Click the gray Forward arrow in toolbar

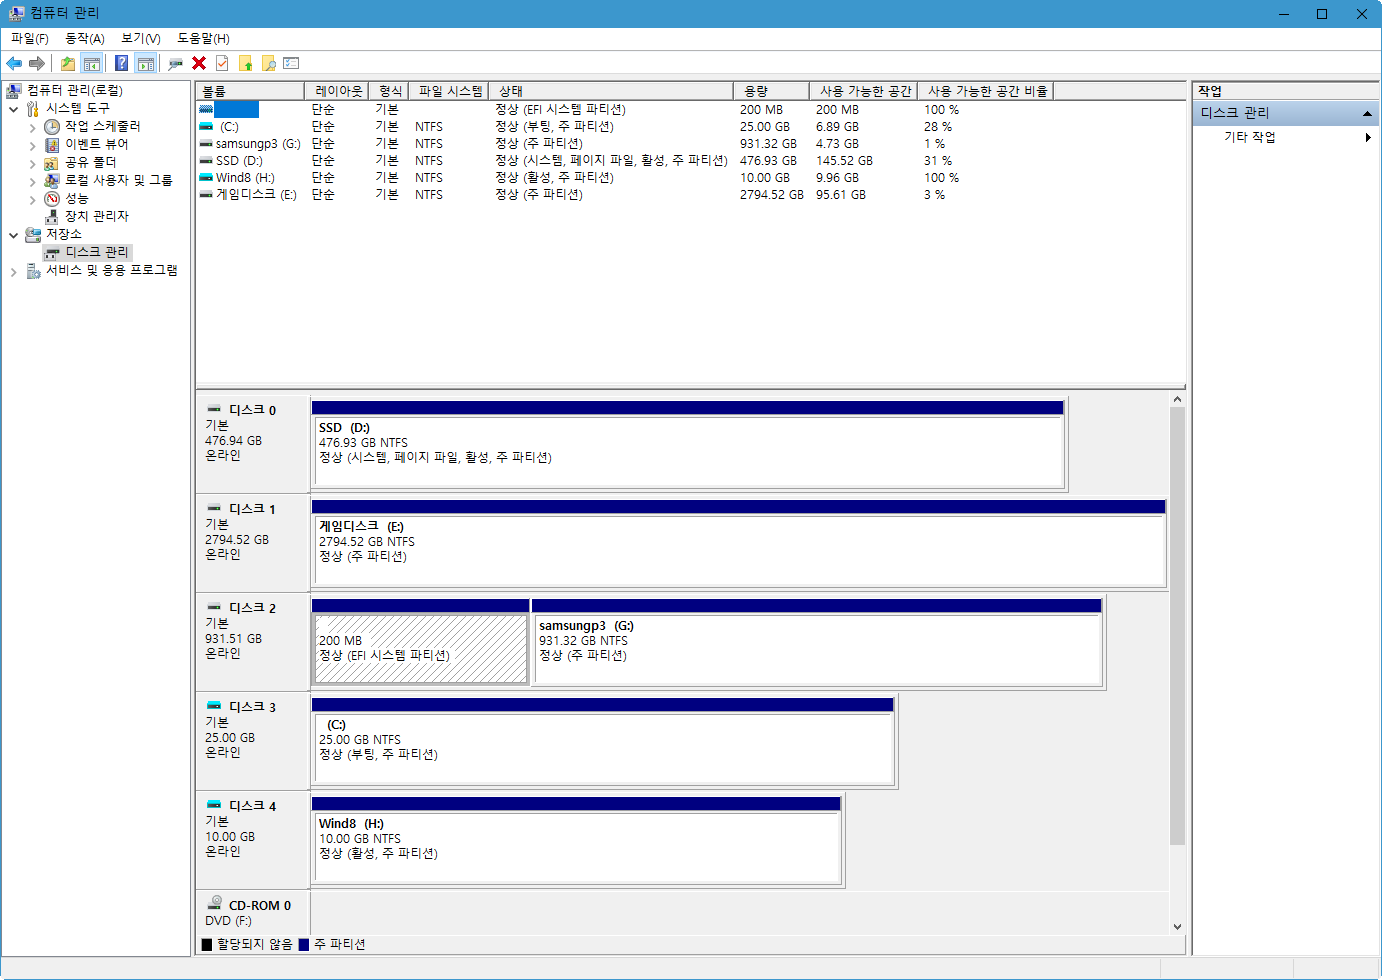click(x=37, y=63)
